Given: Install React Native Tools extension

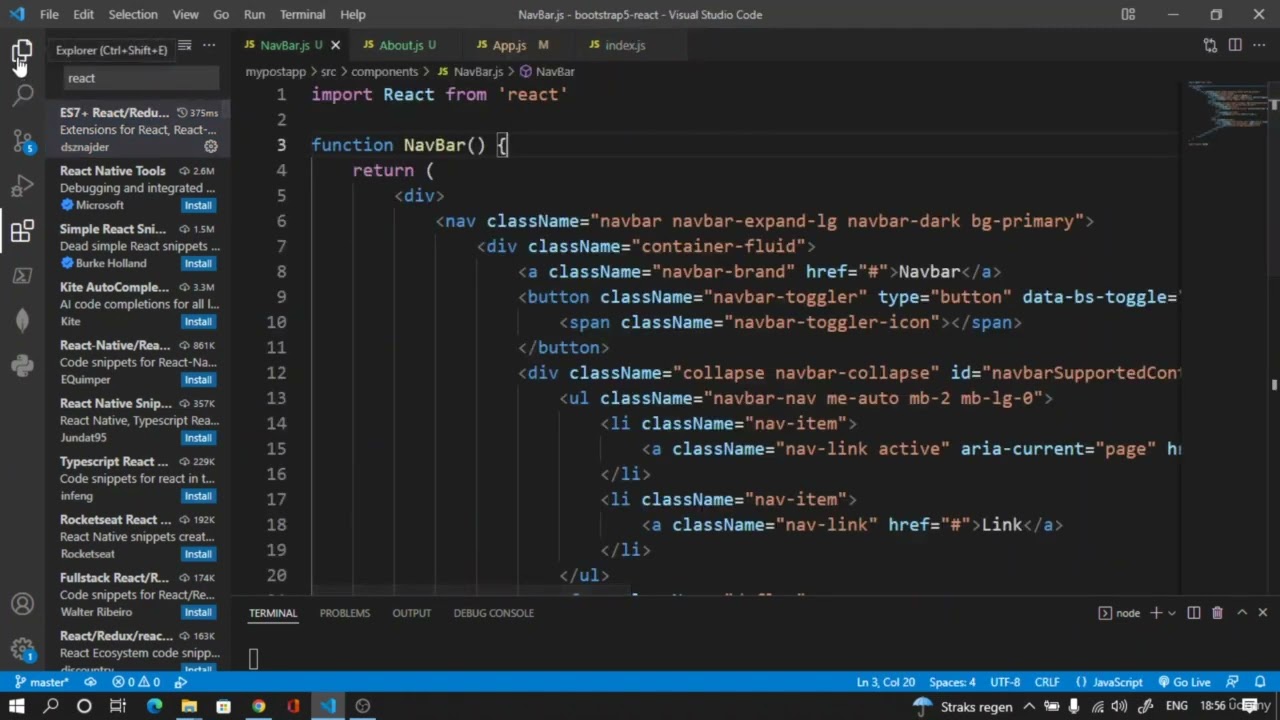Looking at the screenshot, I should 198,205.
